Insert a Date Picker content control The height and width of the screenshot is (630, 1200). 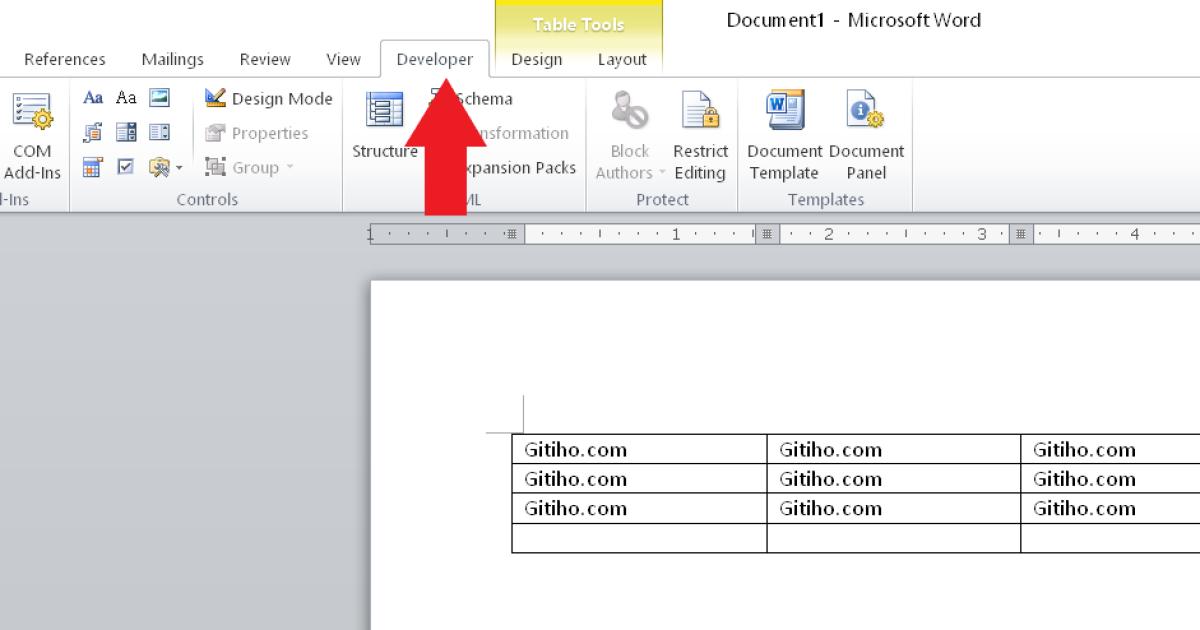tap(93, 167)
